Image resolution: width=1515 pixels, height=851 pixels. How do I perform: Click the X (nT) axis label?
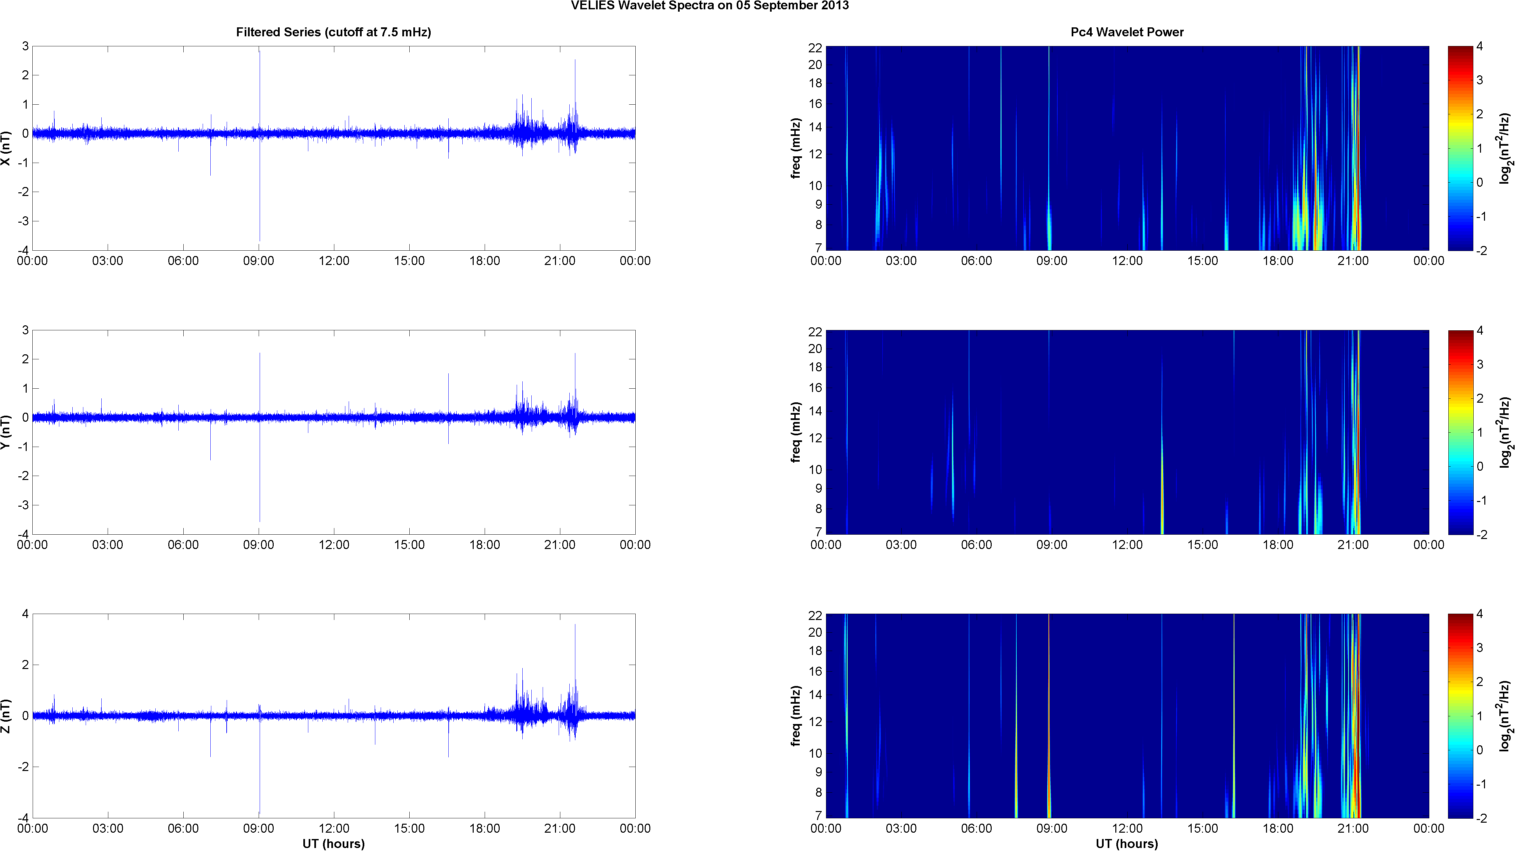7,148
